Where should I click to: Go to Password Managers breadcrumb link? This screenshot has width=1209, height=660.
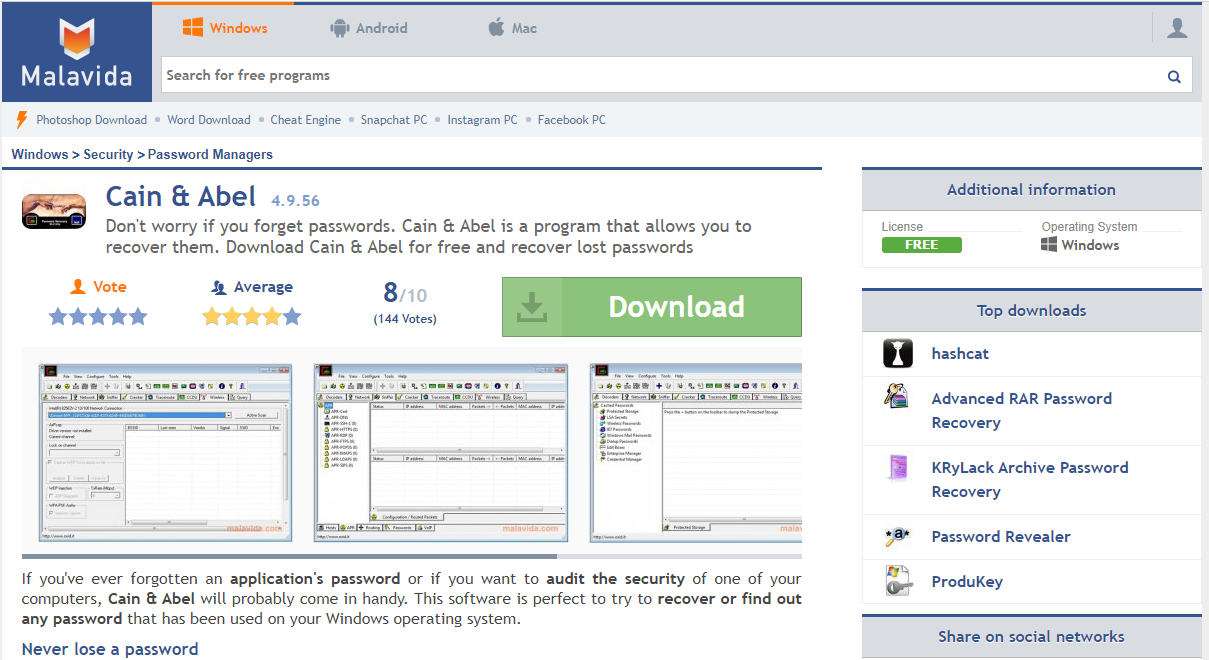(x=210, y=155)
